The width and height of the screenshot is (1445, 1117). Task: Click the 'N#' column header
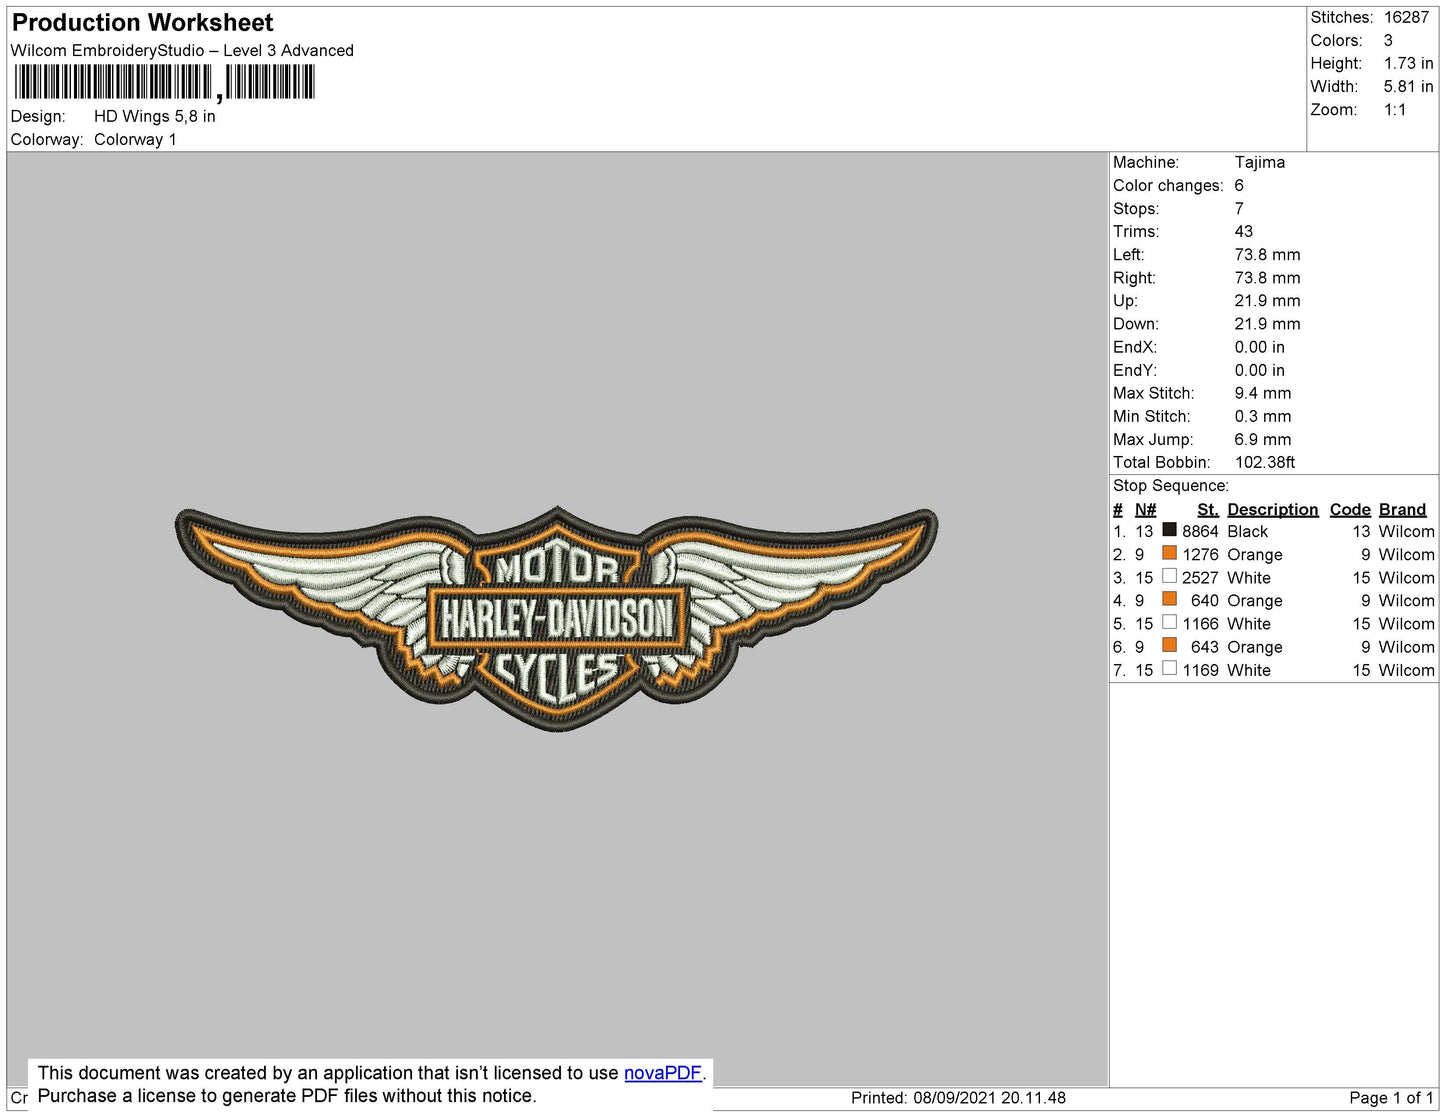pos(1145,510)
